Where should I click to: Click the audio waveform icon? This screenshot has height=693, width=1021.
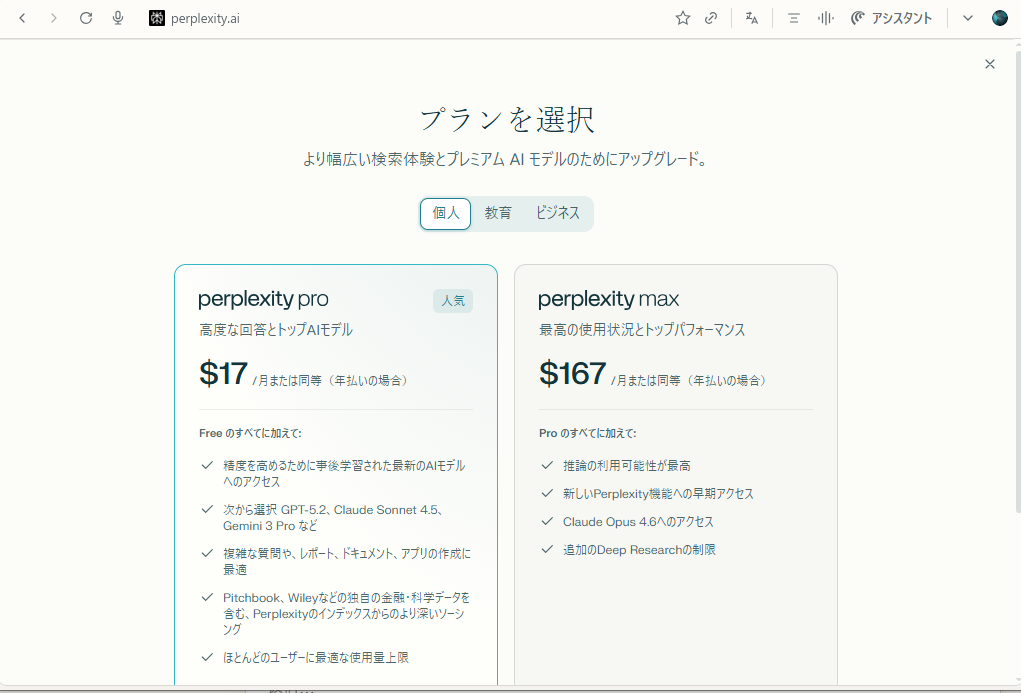[826, 18]
